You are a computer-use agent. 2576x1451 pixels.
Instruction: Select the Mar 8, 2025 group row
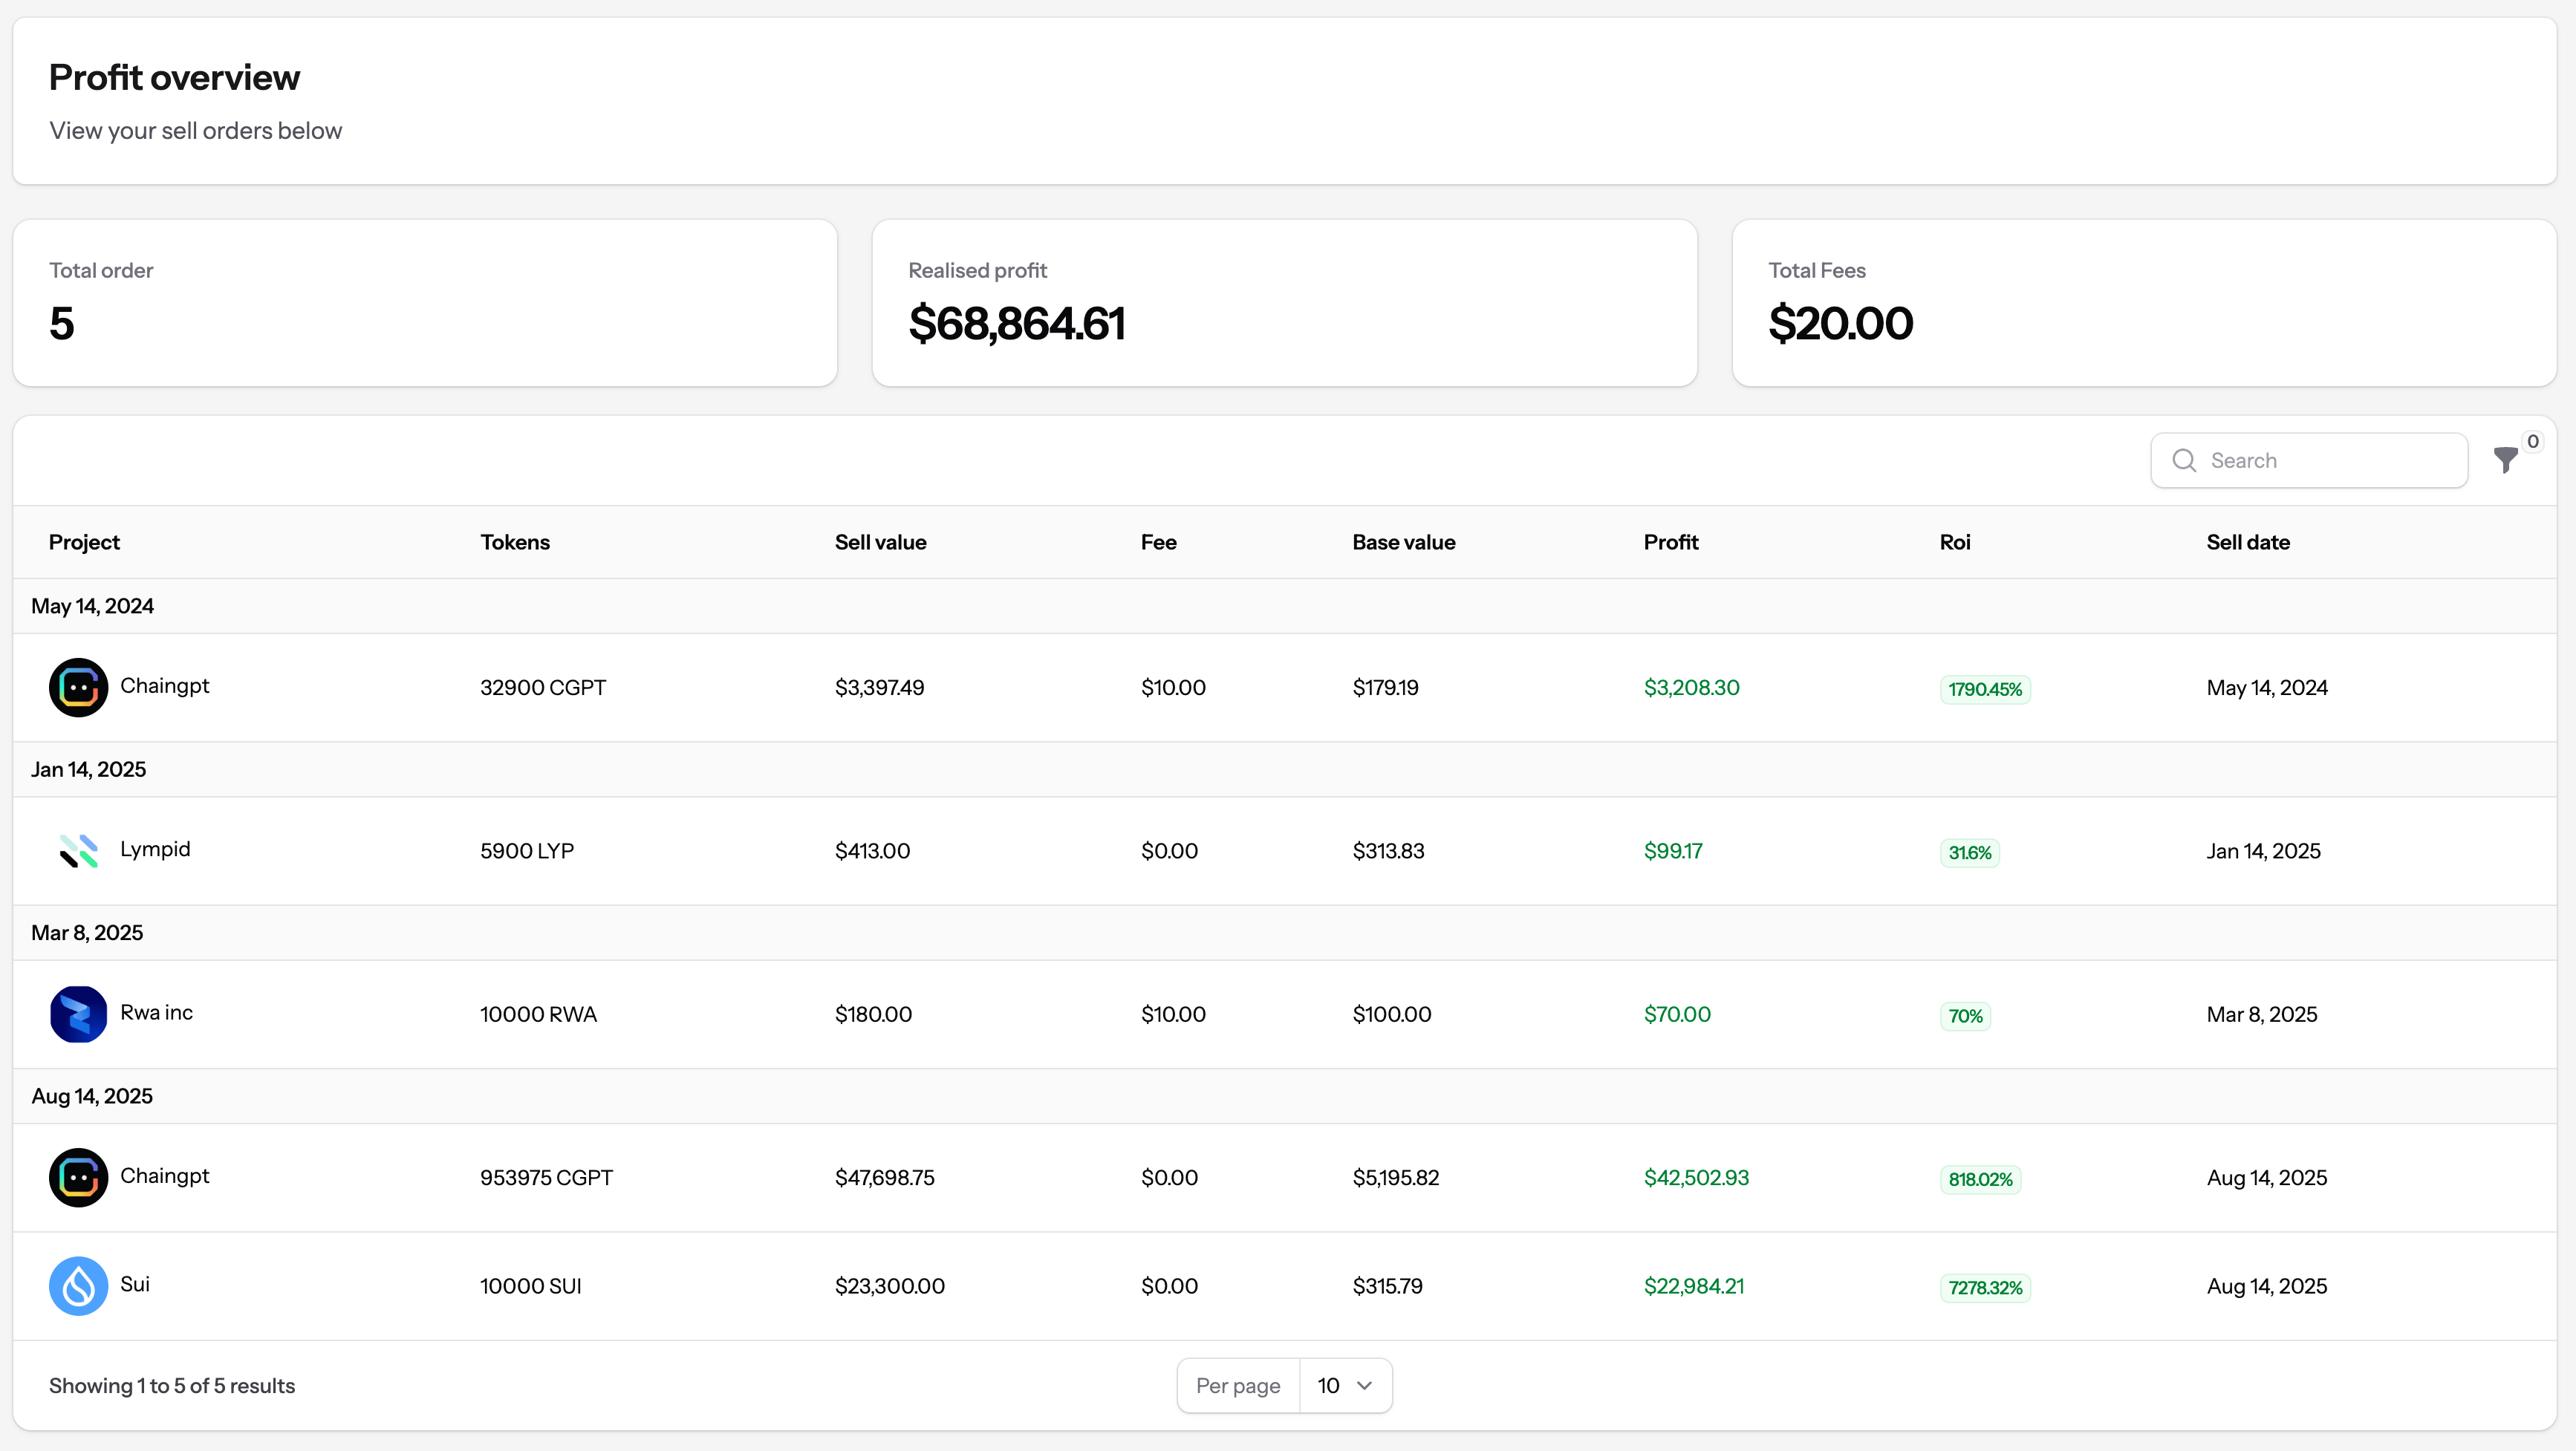(87, 933)
